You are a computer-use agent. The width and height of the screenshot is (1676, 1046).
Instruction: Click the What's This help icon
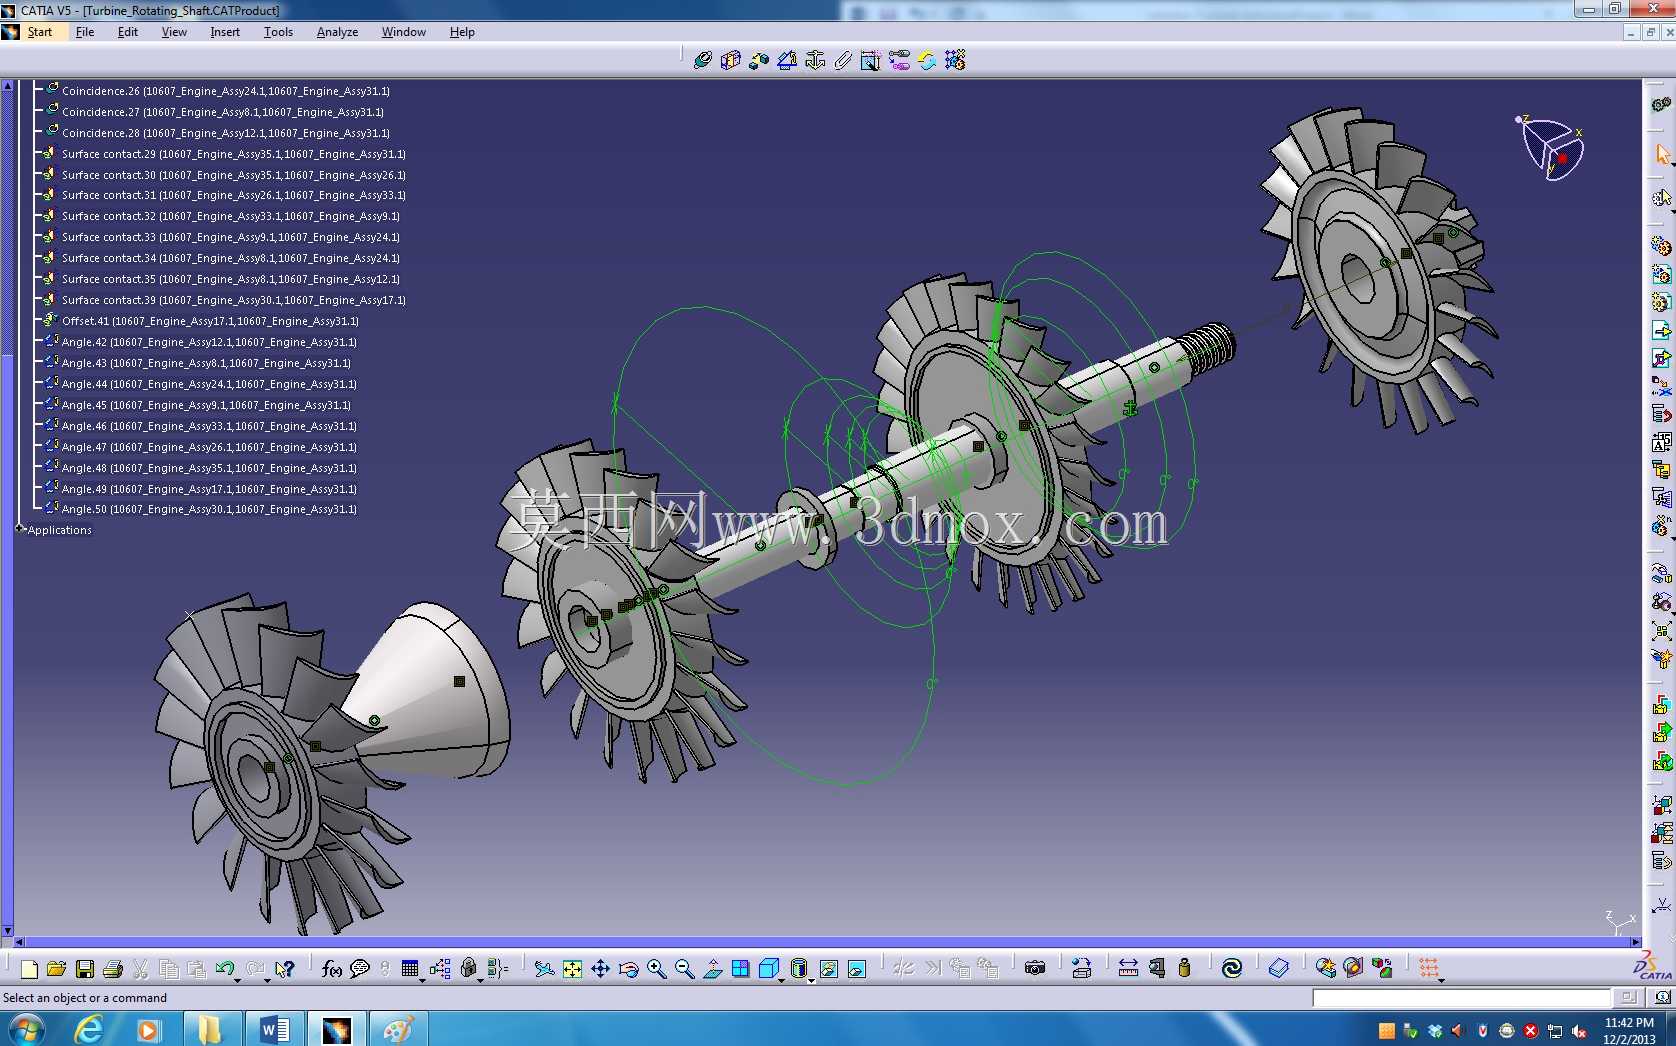pyautogui.click(x=285, y=968)
